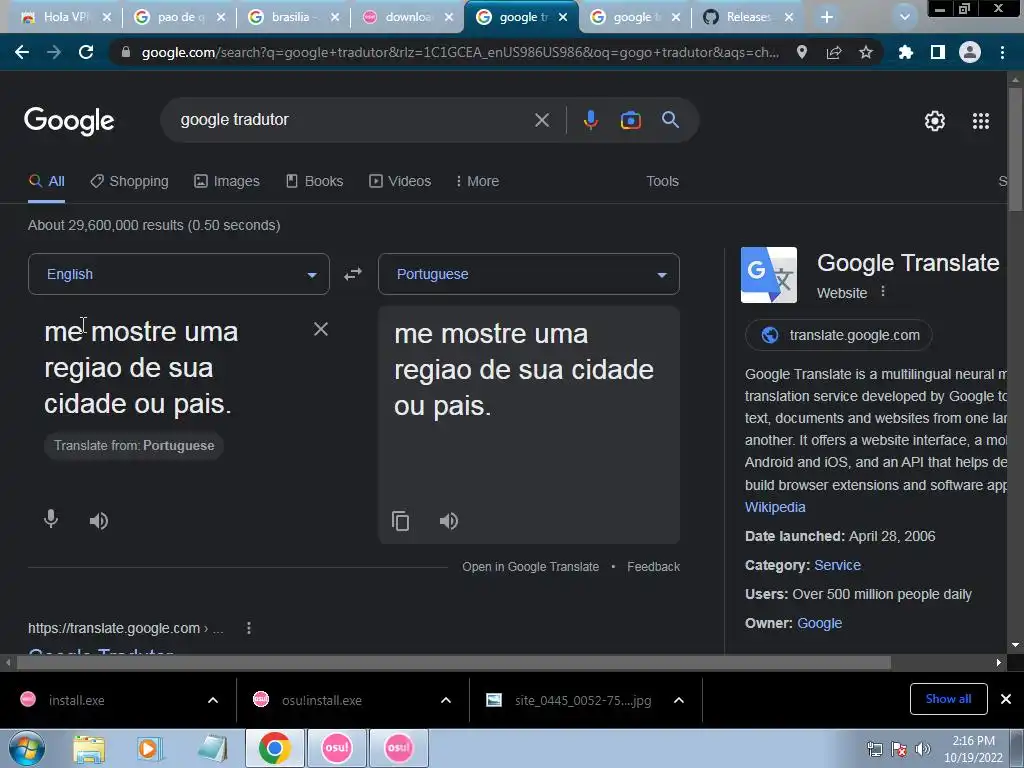This screenshot has height=768, width=1024.
Task: Open Windows Media Player from the taskbar
Action: 149,748
